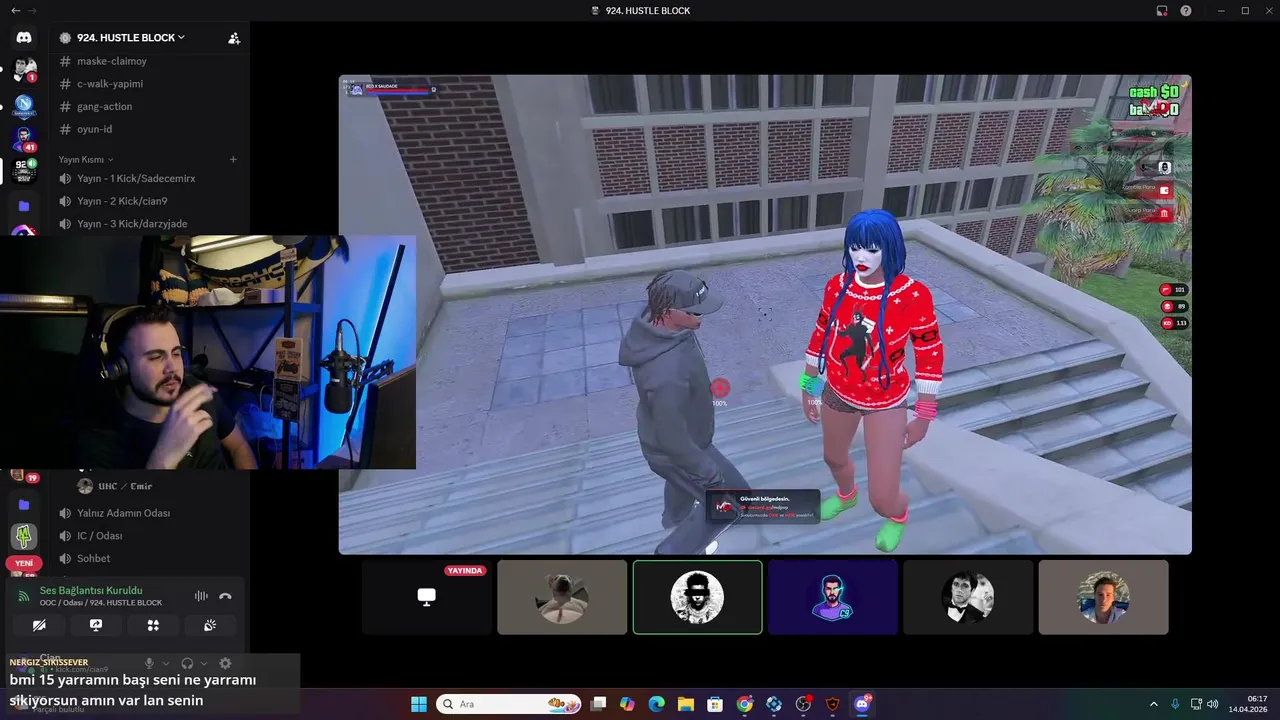Image resolution: width=1280 pixels, height=720 pixels.
Task: Share your screen button
Action: 96,625
